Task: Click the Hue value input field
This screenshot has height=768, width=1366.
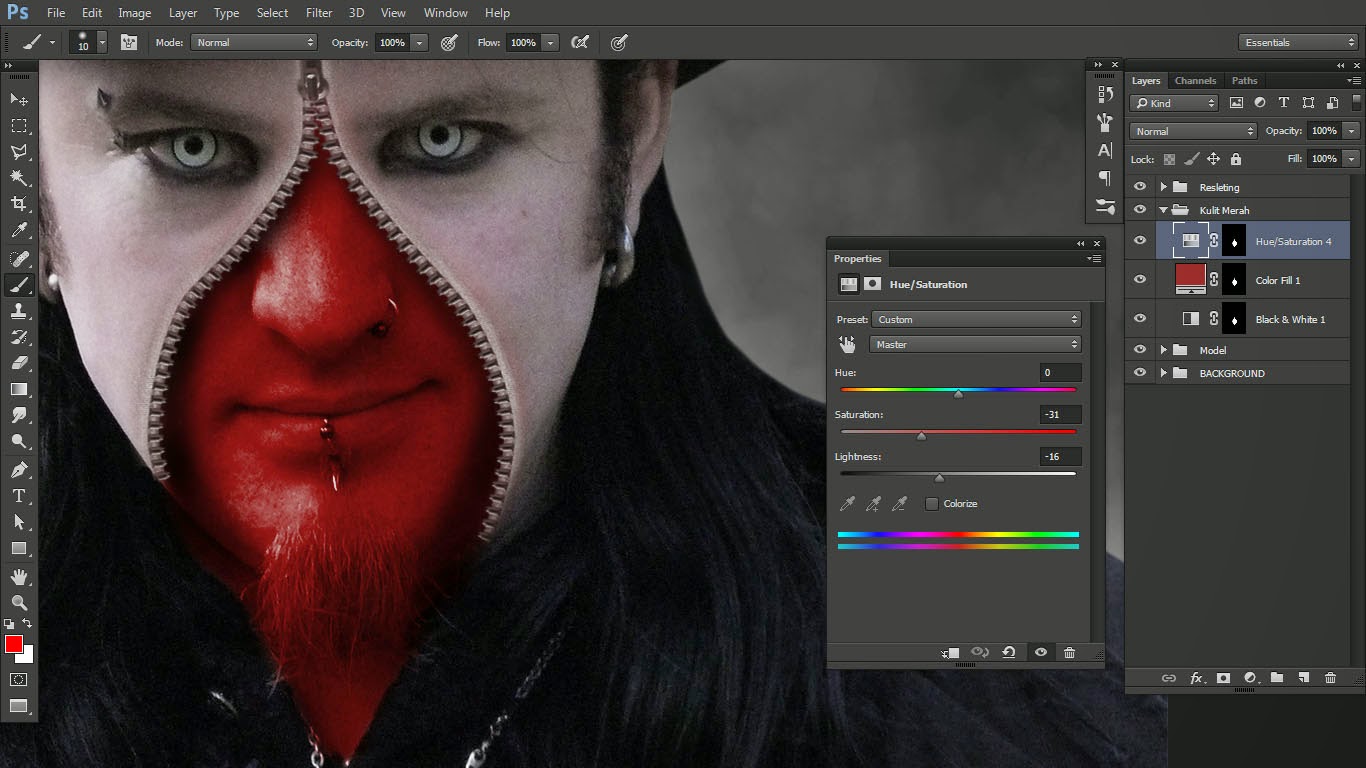Action: (x=1060, y=372)
